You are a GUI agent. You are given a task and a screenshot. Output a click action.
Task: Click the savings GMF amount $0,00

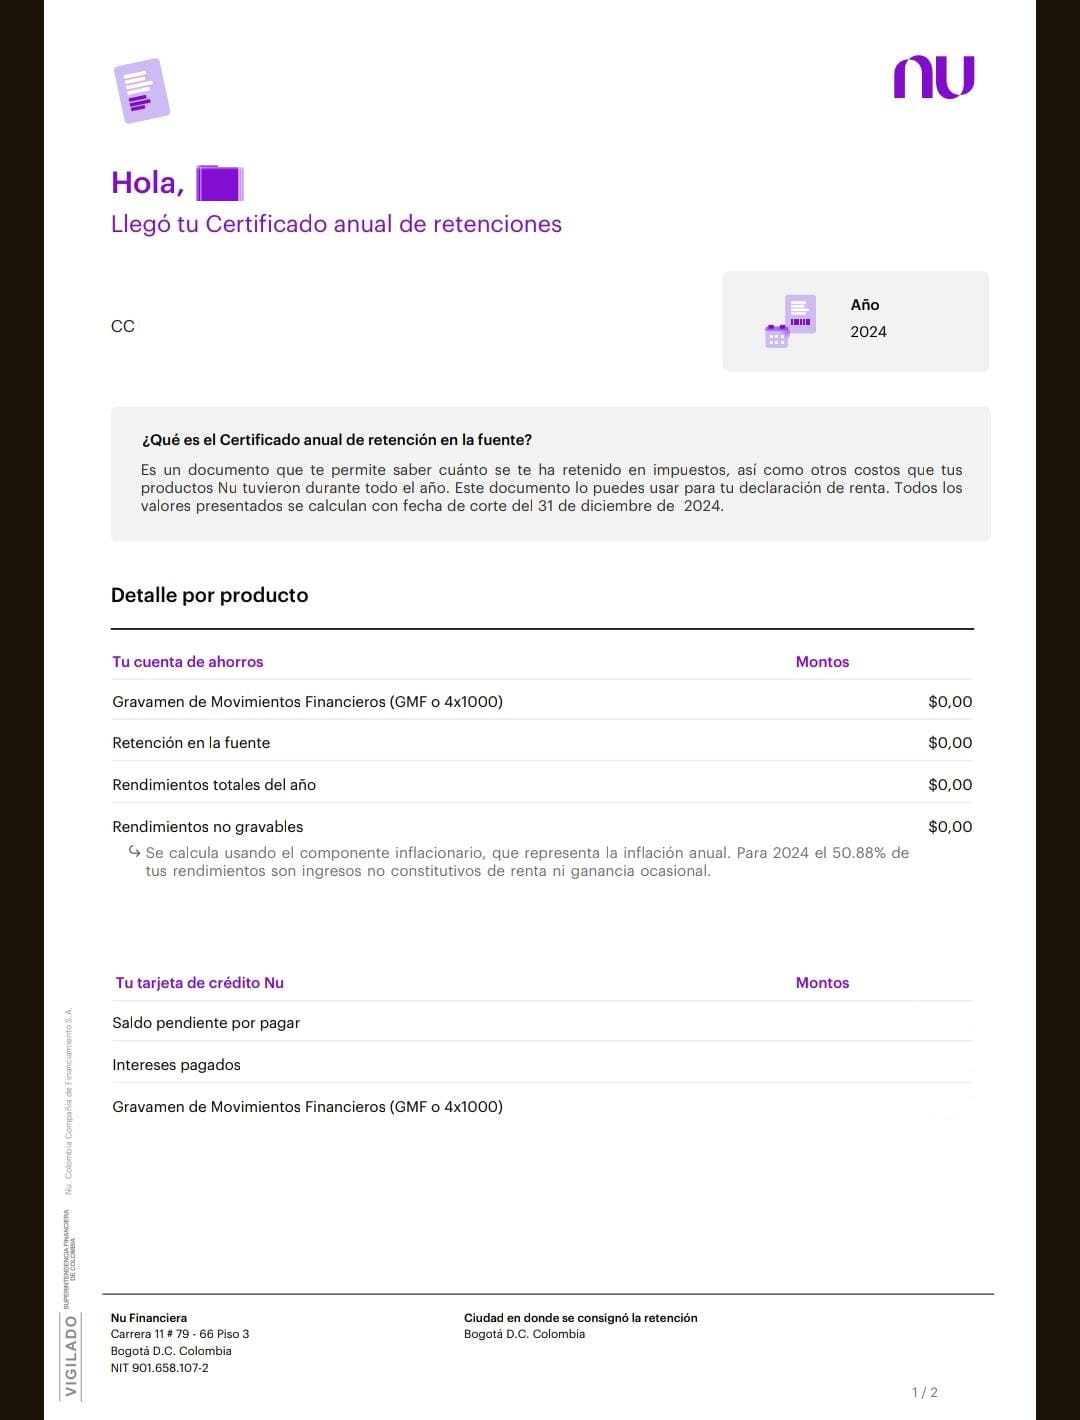(950, 702)
